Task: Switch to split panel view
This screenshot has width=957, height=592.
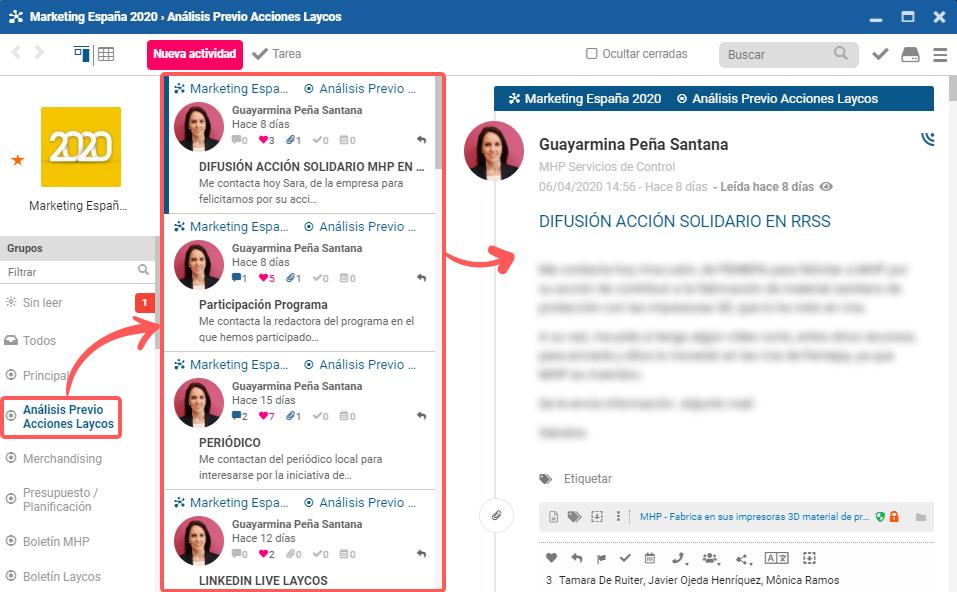Action: [x=82, y=54]
